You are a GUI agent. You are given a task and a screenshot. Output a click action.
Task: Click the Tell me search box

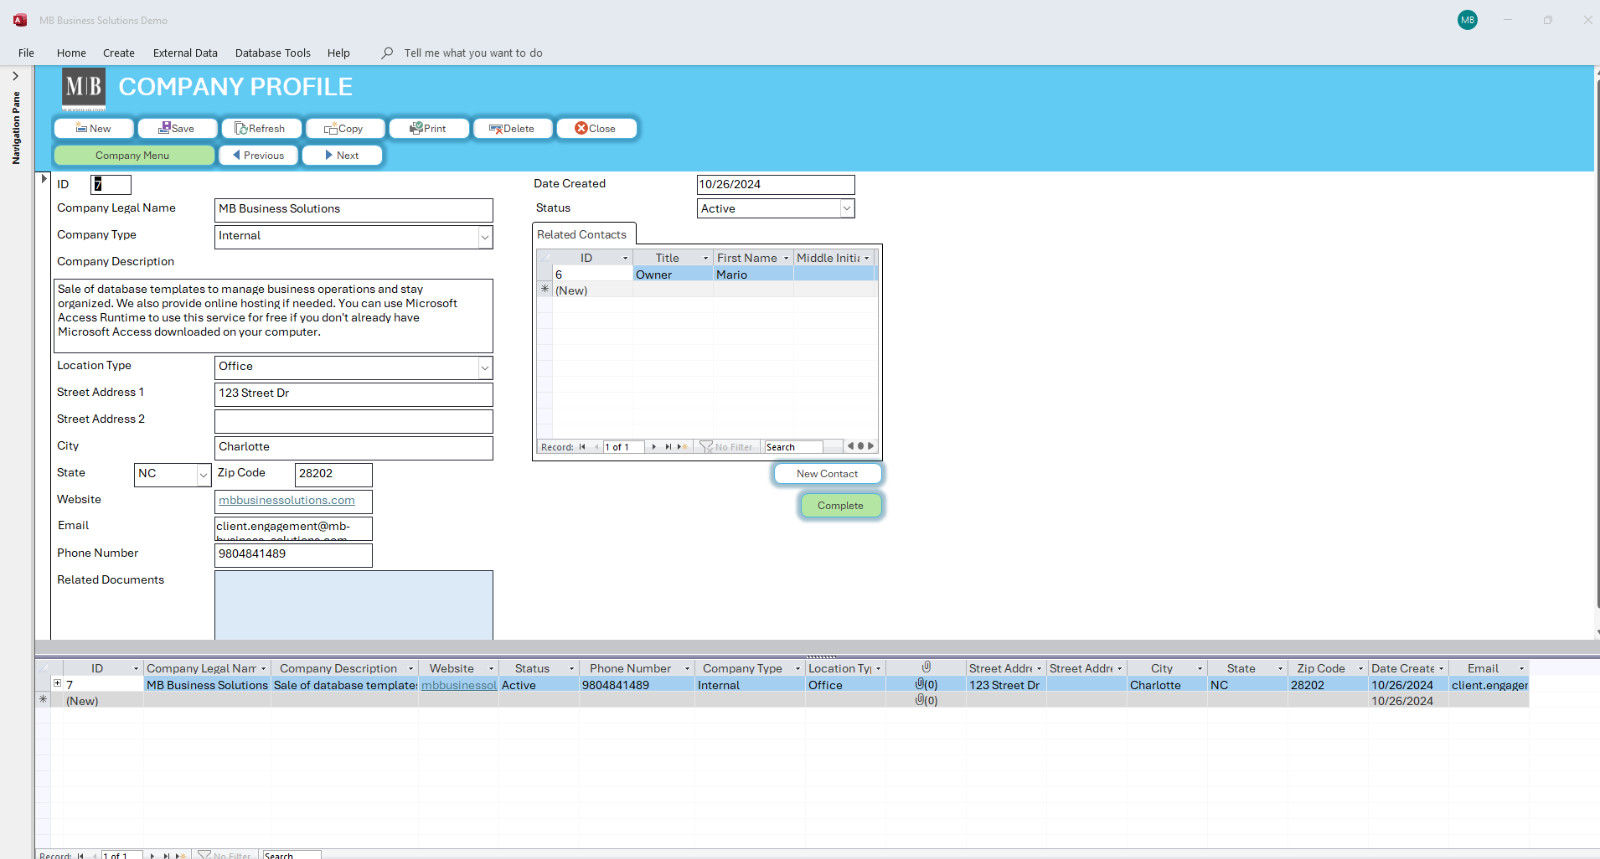point(473,53)
